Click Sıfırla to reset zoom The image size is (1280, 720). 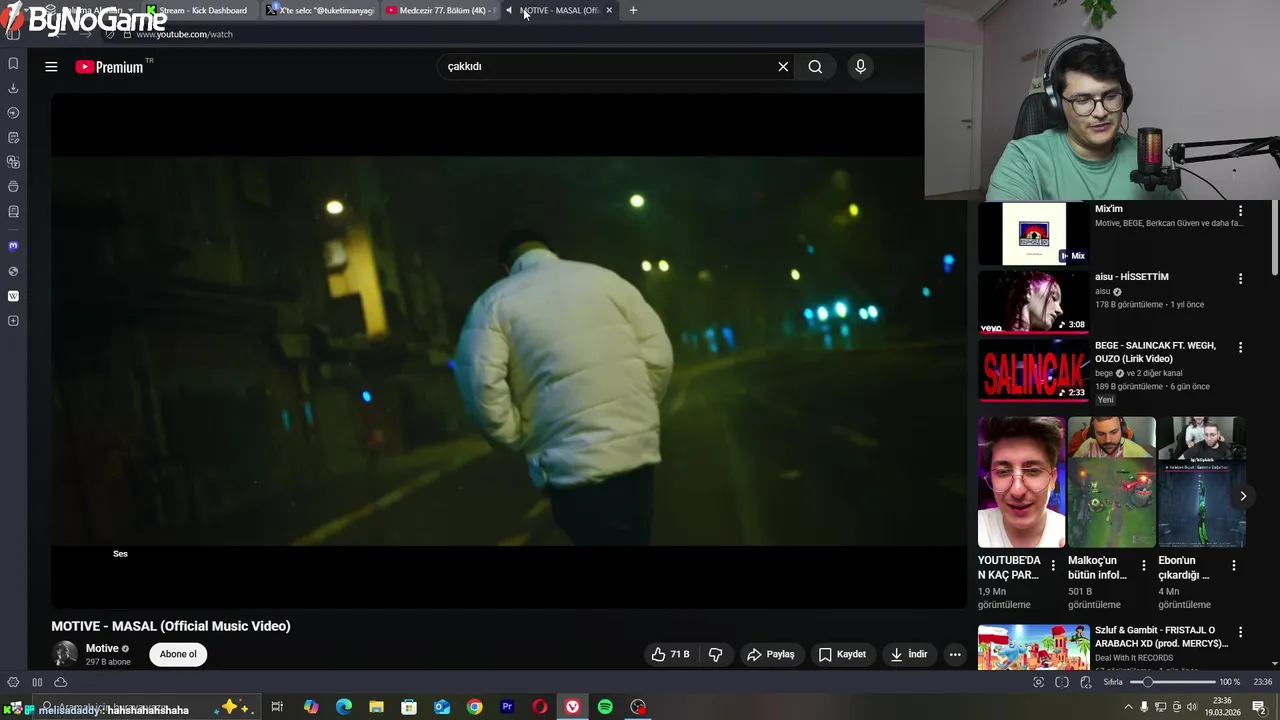click(1113, 682)
